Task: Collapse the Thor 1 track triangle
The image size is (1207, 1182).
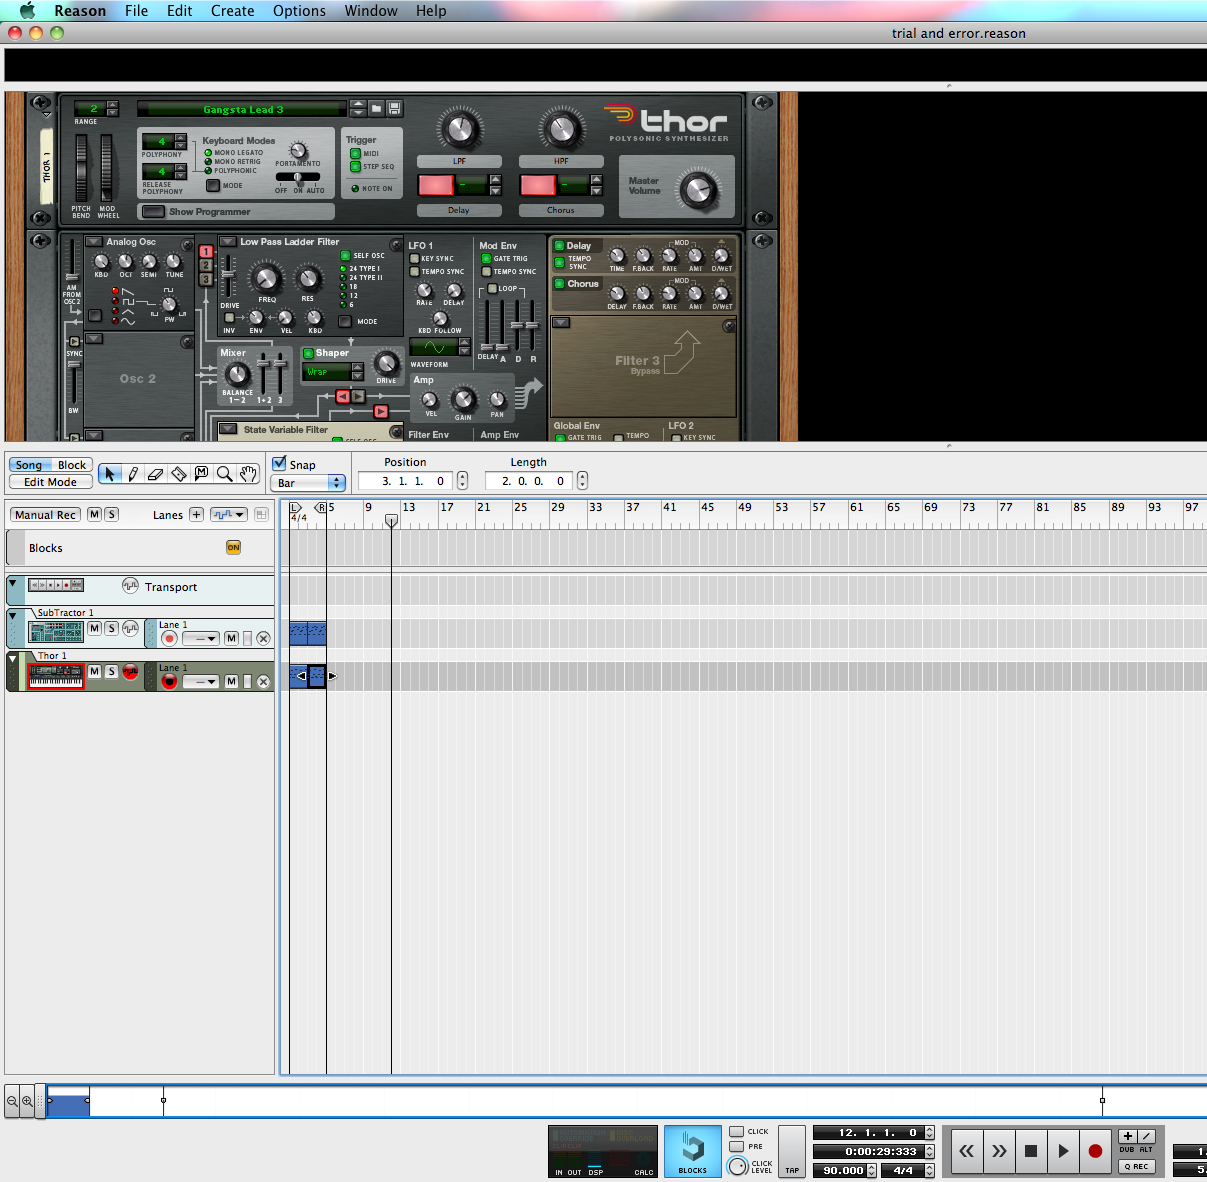Action: coord(13,658)
